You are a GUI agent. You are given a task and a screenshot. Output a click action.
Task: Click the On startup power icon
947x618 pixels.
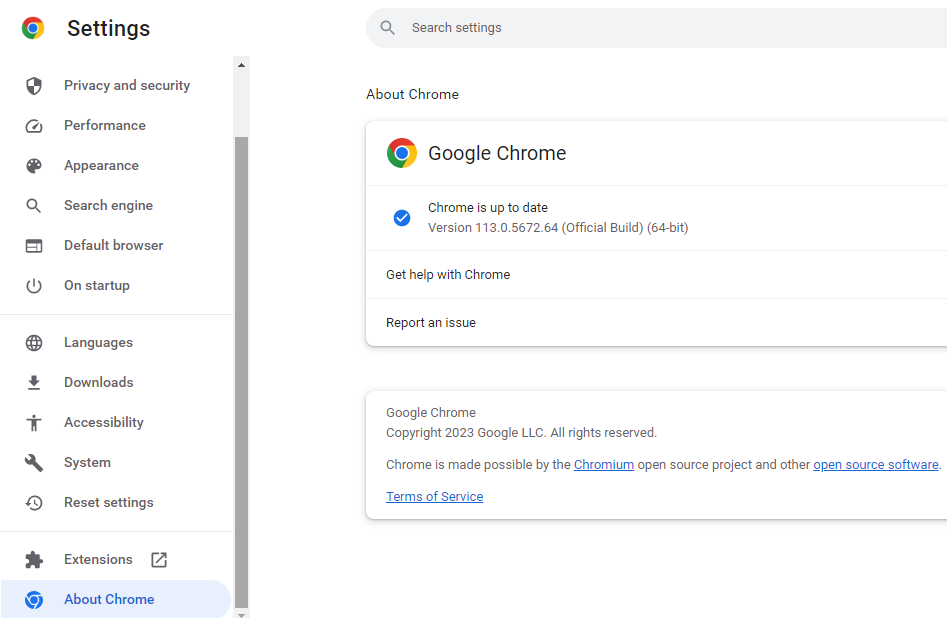pos(34,286)
